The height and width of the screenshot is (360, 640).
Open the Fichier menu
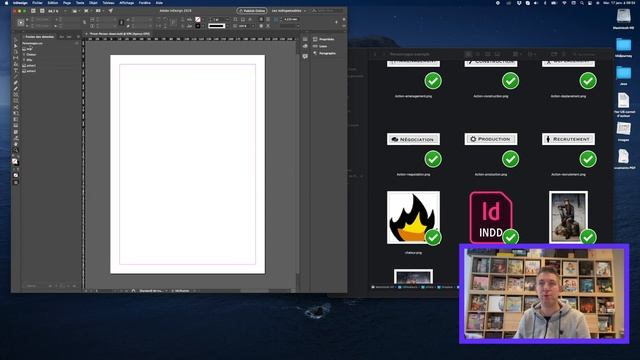click(37, 3)
